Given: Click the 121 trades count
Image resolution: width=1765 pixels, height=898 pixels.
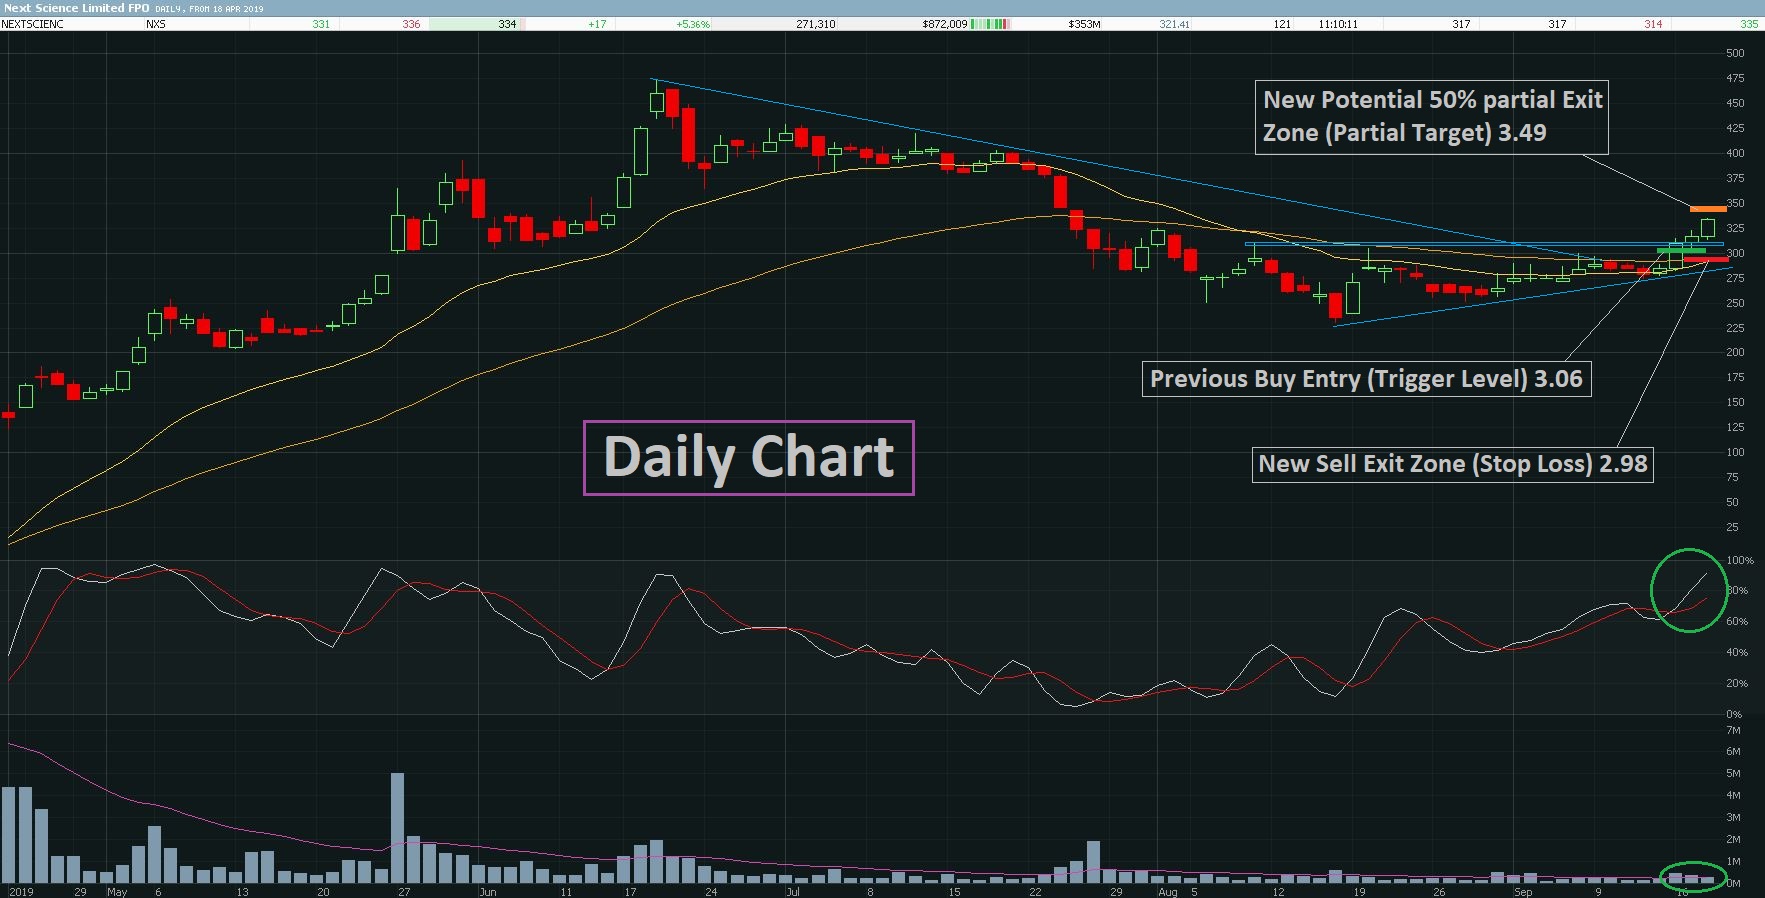Looking at the screenshot, I should point(1282,24).
